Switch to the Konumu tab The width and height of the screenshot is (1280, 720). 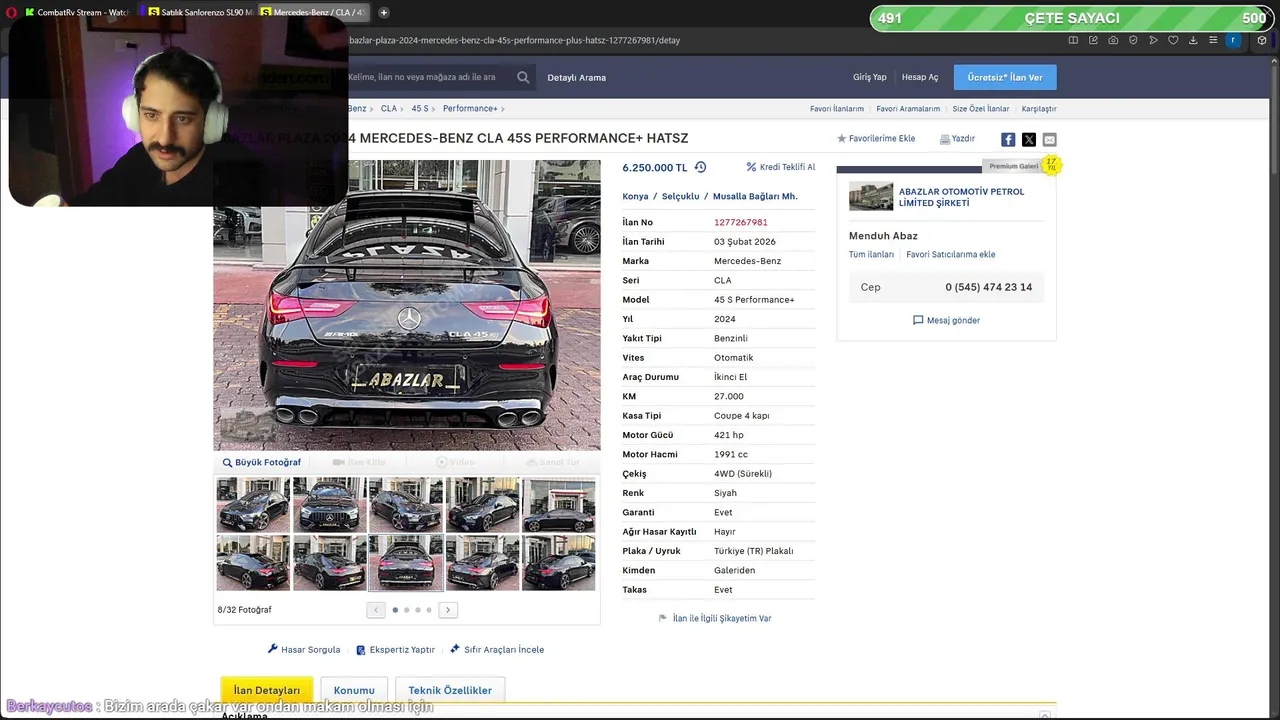tap(354, 690)
